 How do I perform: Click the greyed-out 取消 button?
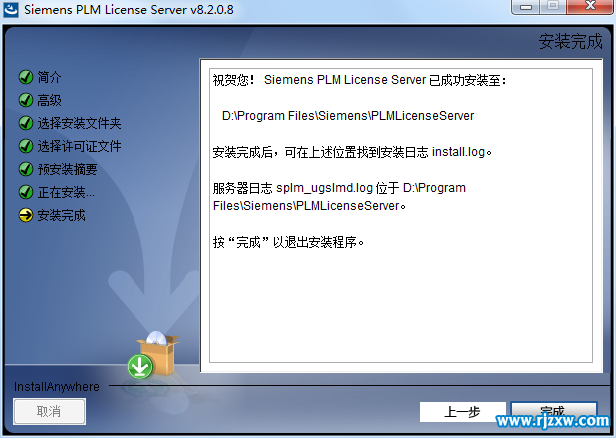(x=49, y=411)
